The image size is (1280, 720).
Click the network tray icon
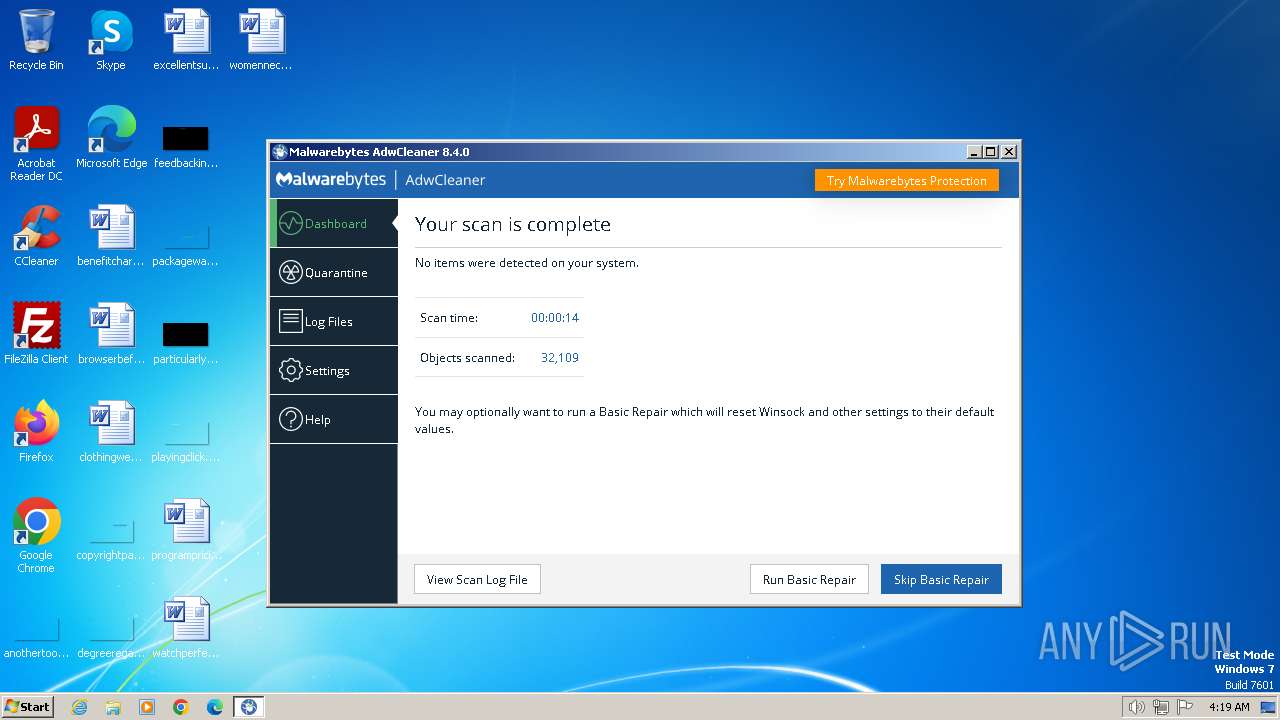point(1161,707)
